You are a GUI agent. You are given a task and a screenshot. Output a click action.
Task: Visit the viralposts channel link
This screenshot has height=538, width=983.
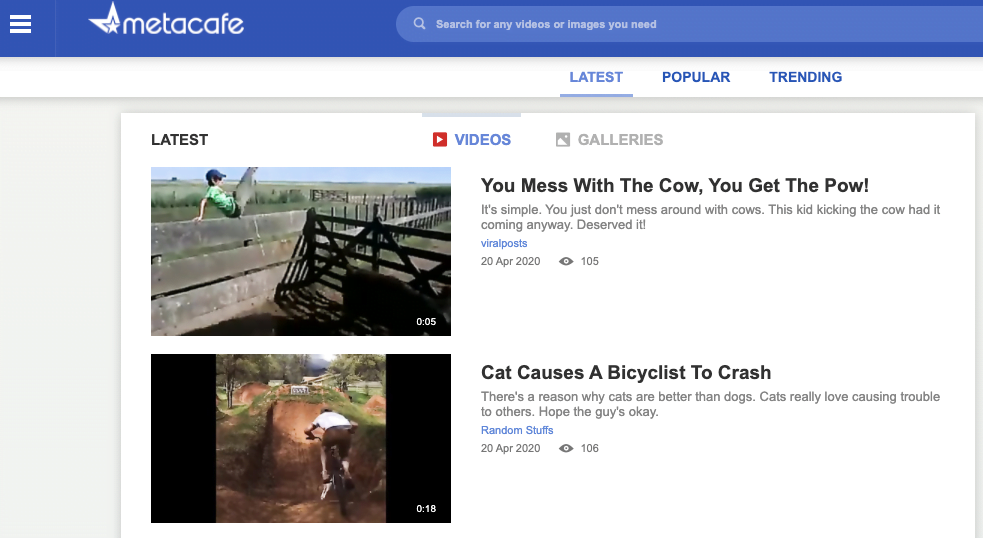(x=504, y=243)
